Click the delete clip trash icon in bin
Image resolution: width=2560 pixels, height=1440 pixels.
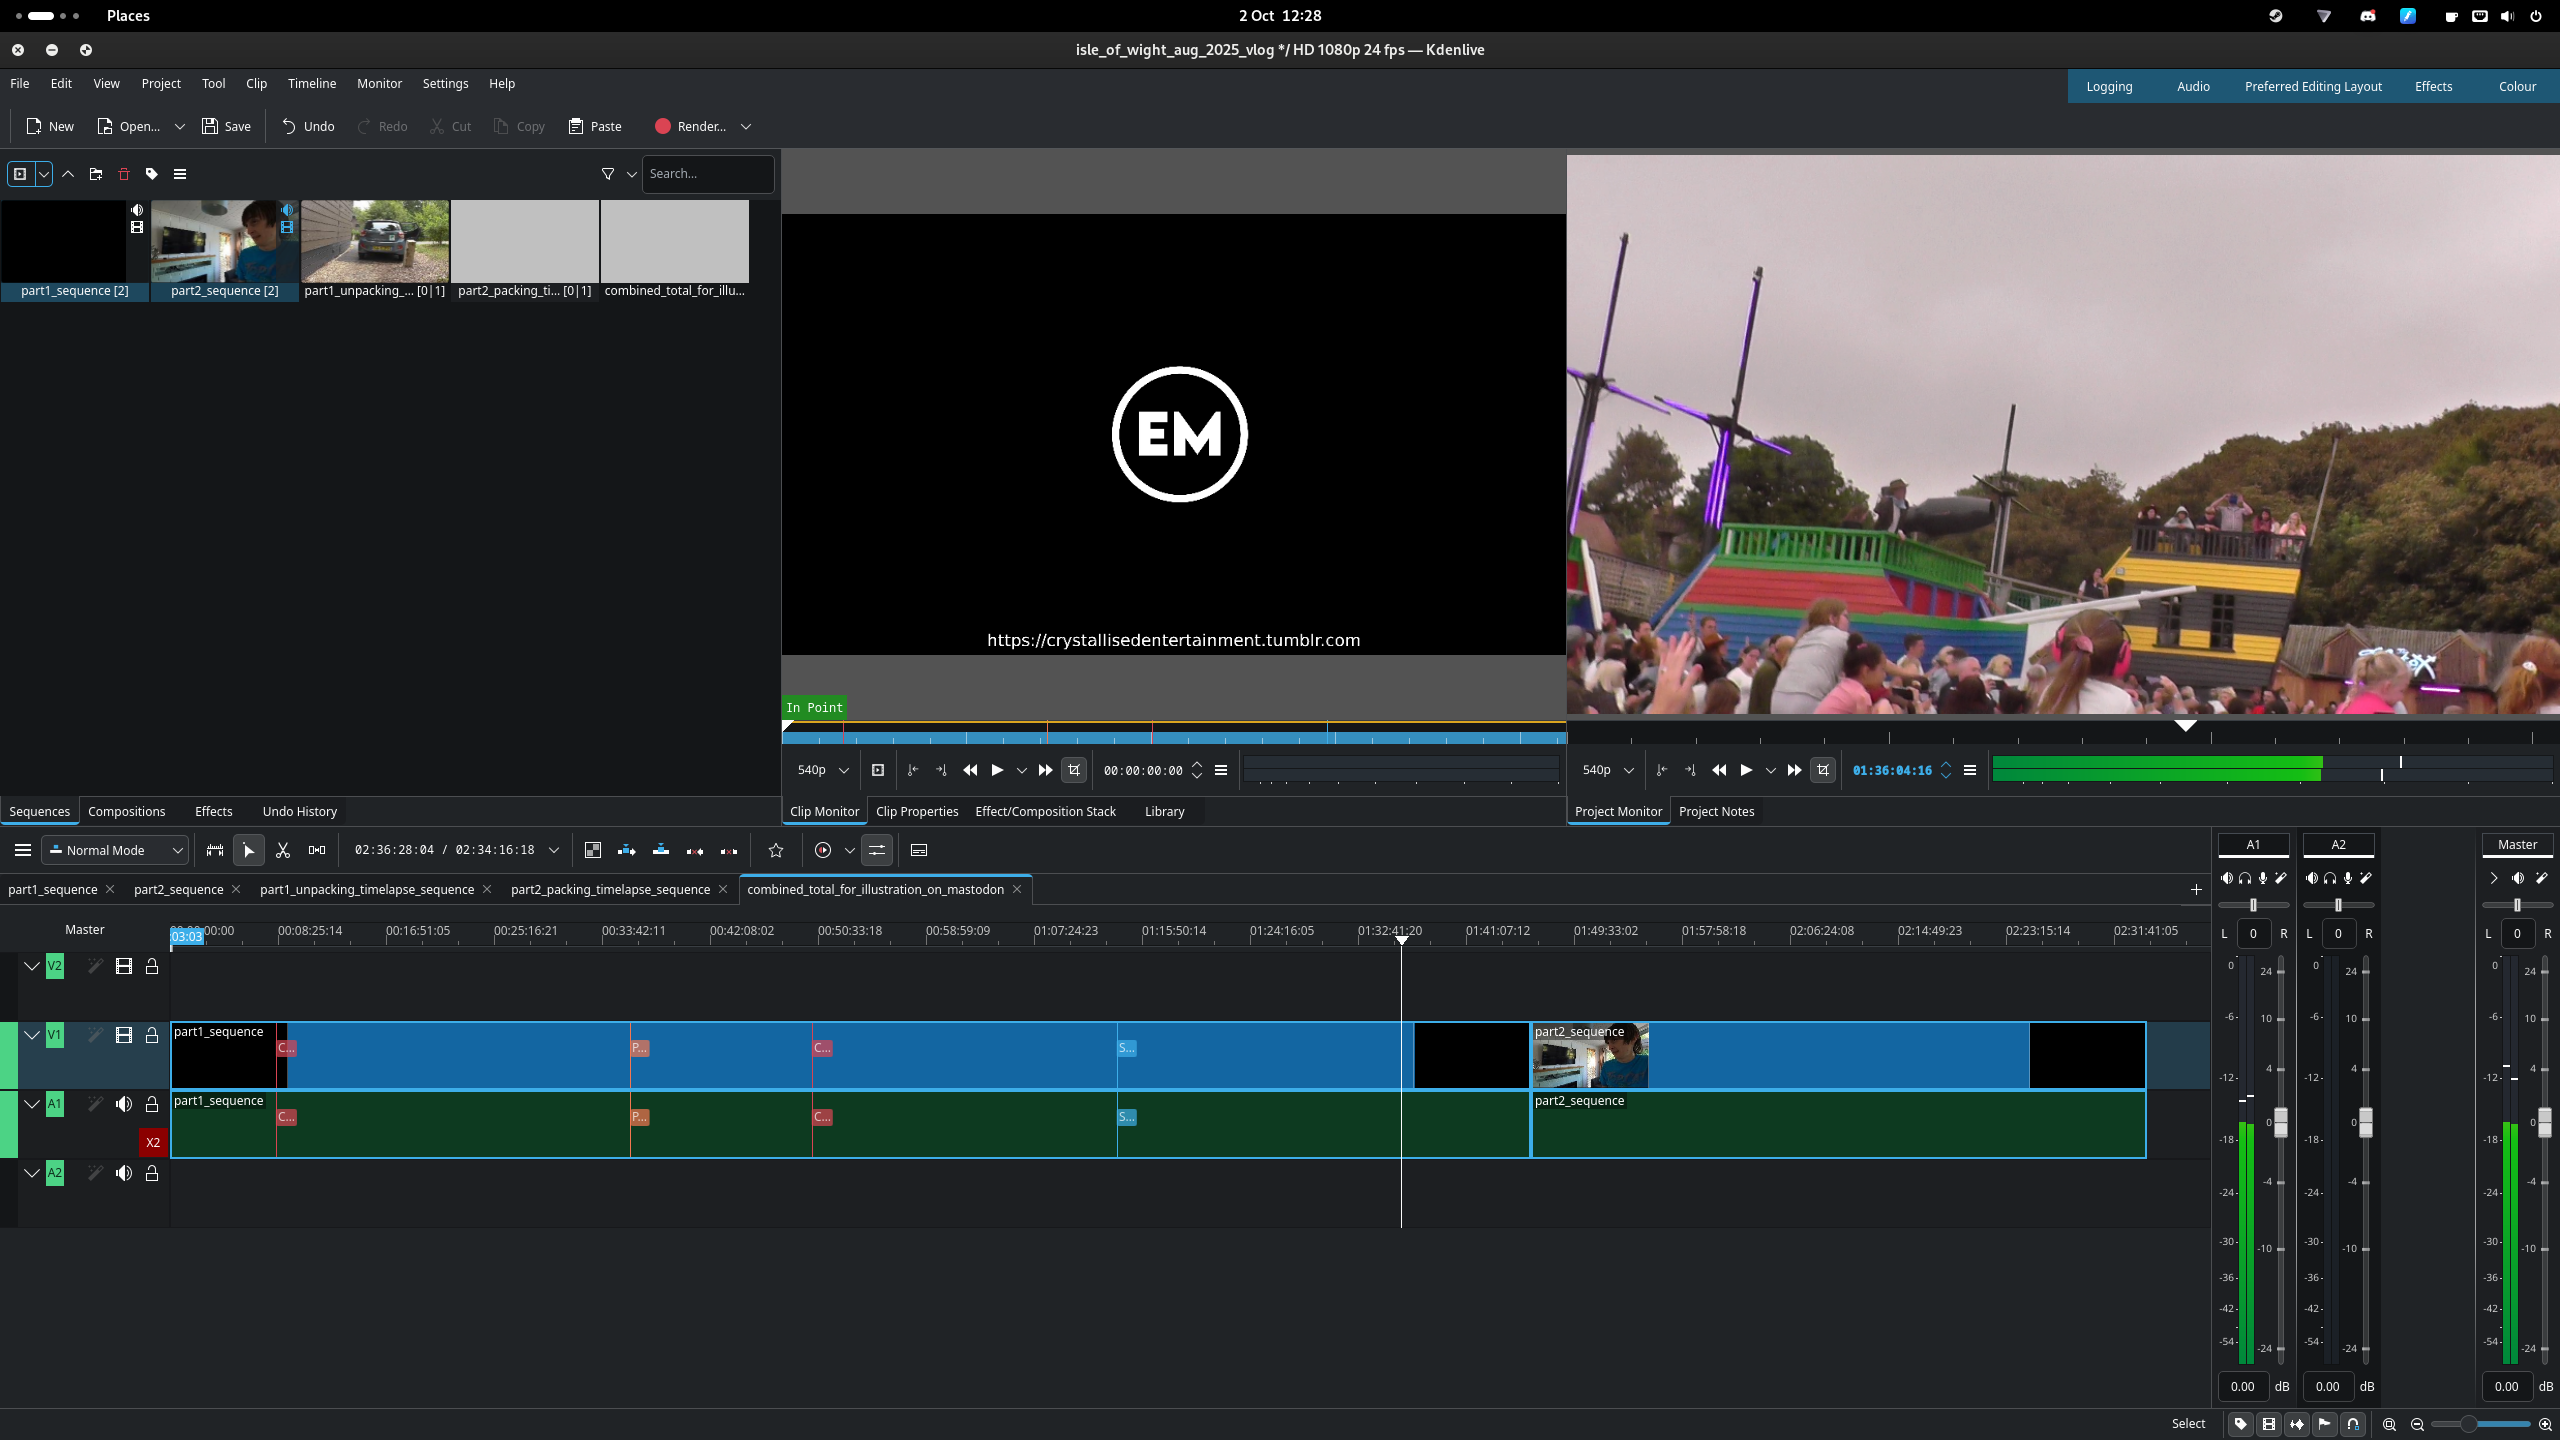click(124, 174)
